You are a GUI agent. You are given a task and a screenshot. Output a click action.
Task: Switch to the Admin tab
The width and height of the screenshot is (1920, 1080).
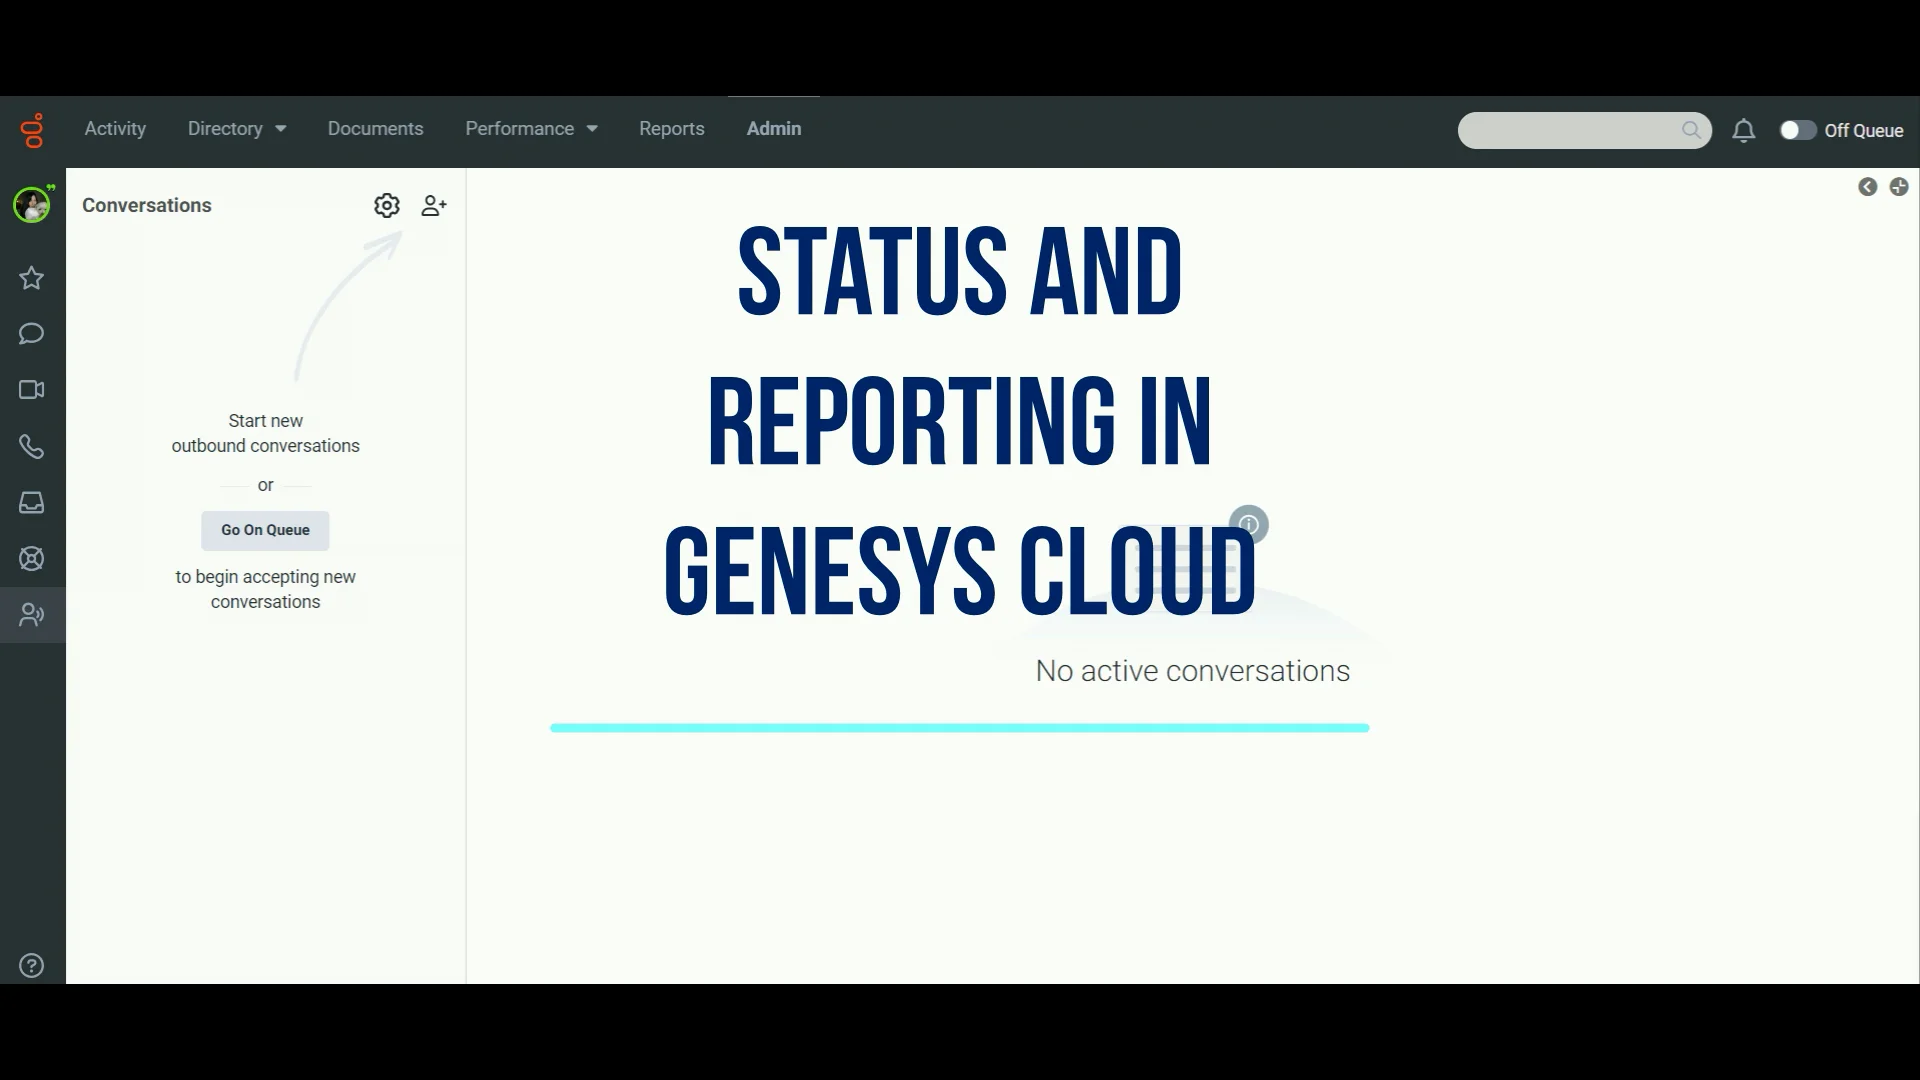[x=774, y=128]
